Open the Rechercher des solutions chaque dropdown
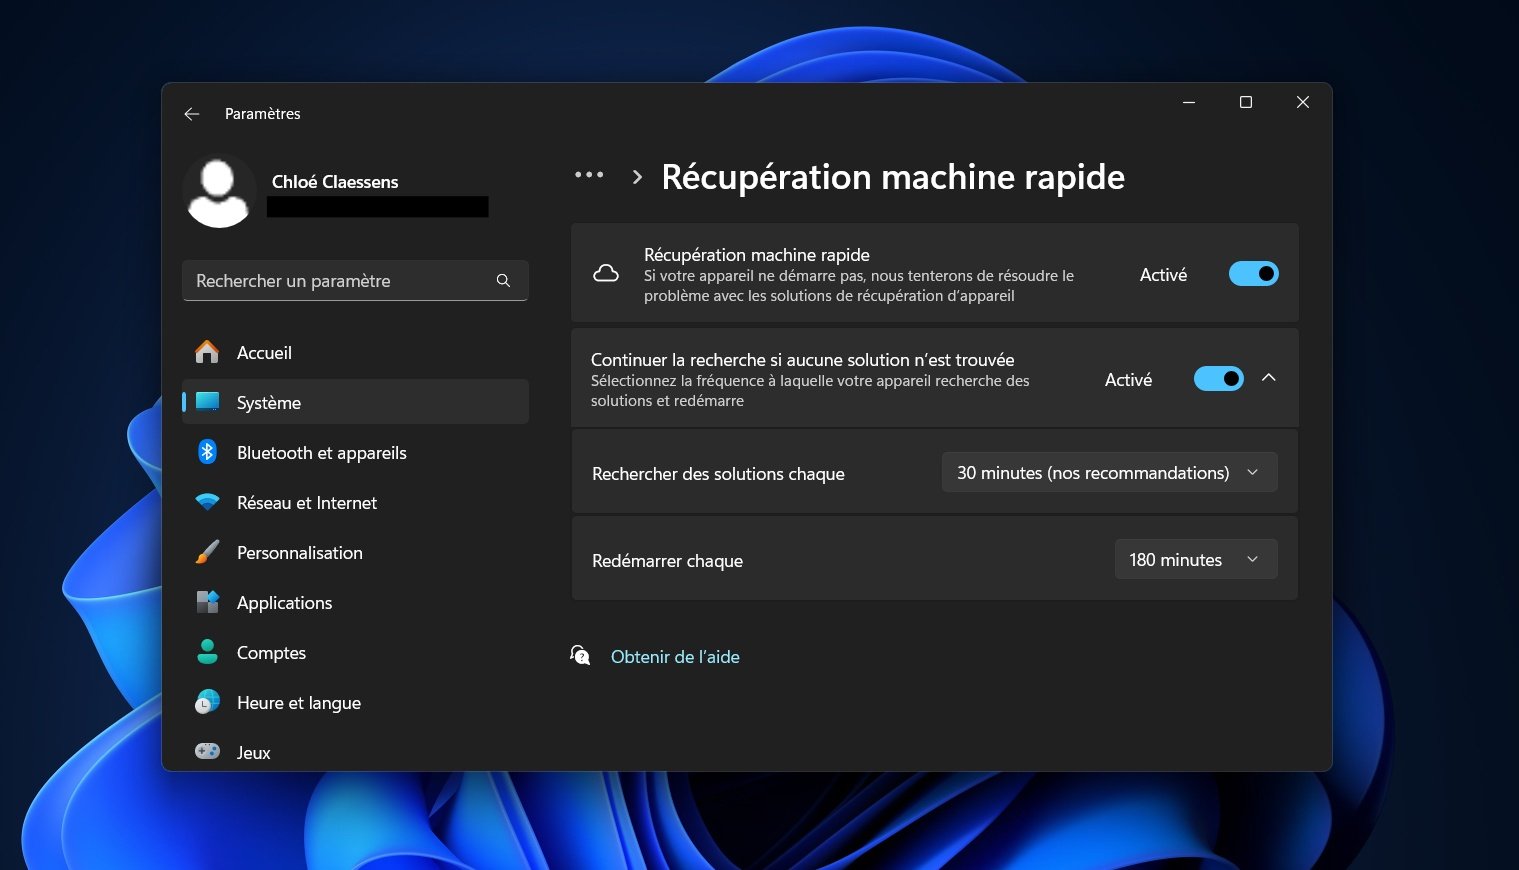Image resolution: width=1519 pixels, height=870 pixels. (1108, 471)
